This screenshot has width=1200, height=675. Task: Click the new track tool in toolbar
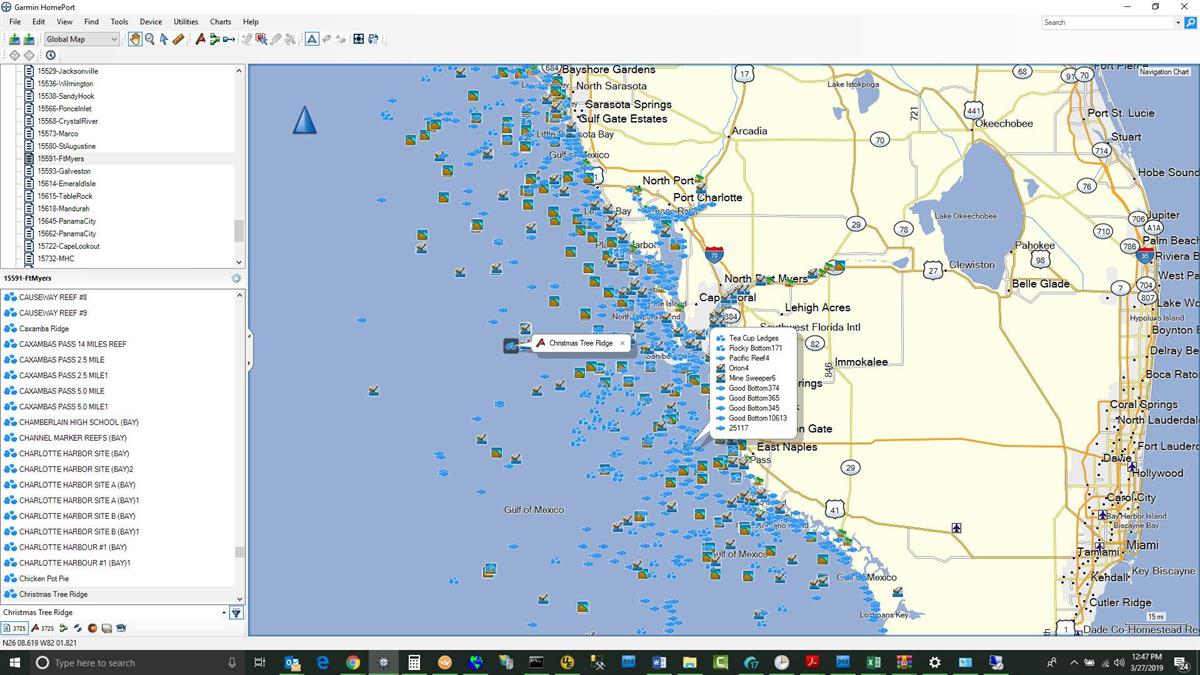pos(229,39)
